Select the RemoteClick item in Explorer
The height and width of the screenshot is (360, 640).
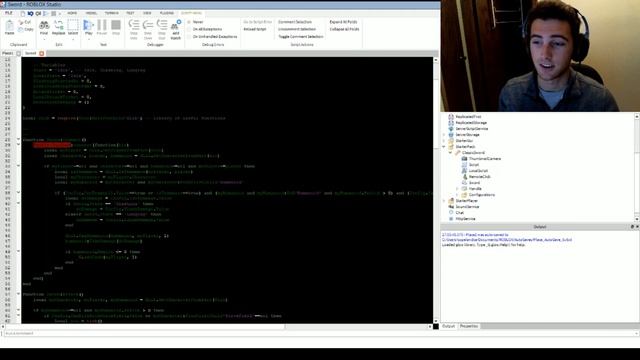click(x=480, y=177)
